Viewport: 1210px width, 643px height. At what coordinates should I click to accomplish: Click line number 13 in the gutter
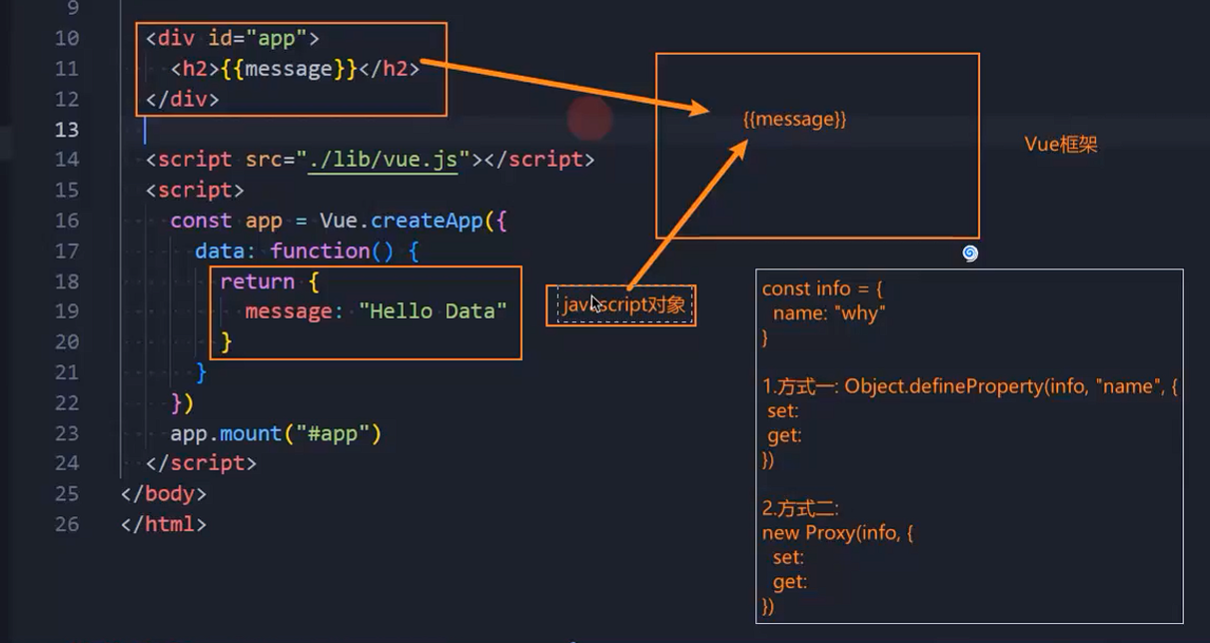[67, 129]
